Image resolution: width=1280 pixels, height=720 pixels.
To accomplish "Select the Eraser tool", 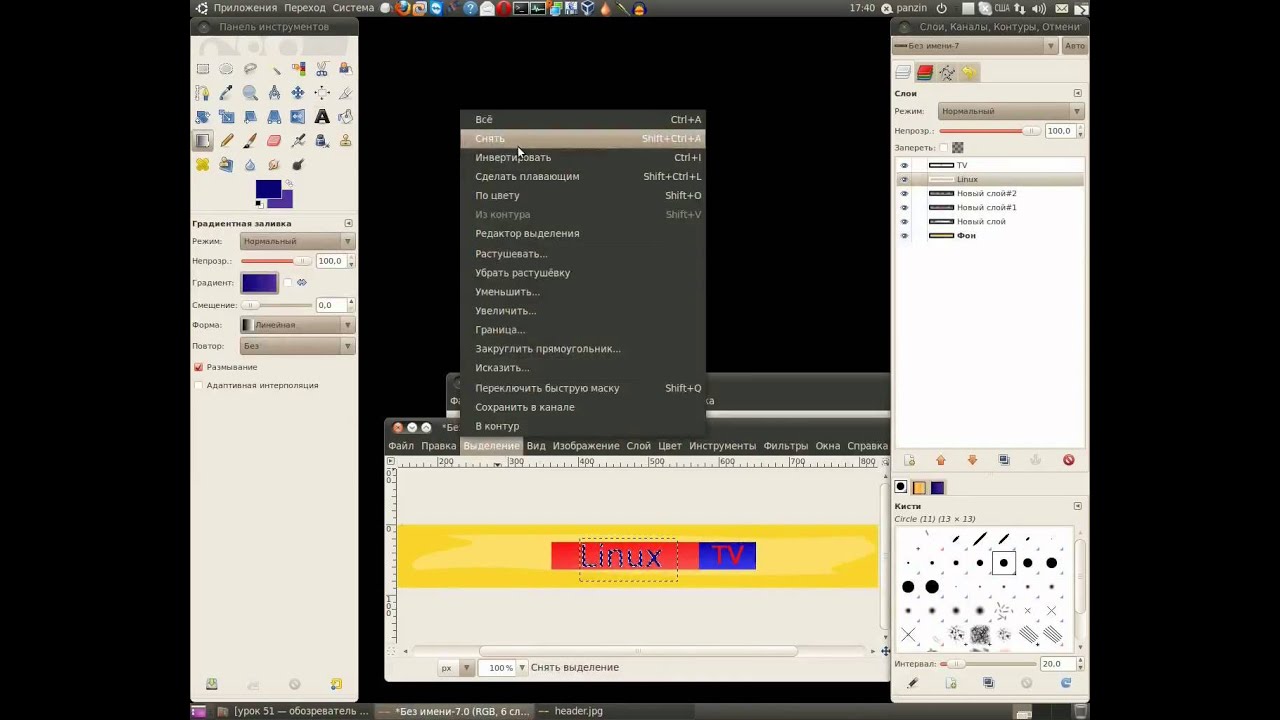I will click(274, 141).
